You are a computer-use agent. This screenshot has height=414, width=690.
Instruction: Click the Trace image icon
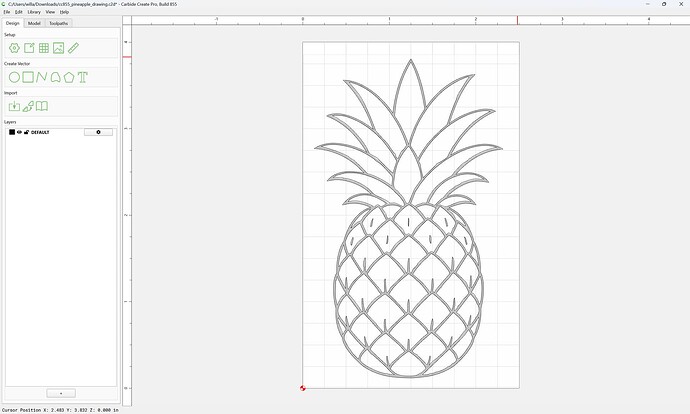click(x=28, y=106)
